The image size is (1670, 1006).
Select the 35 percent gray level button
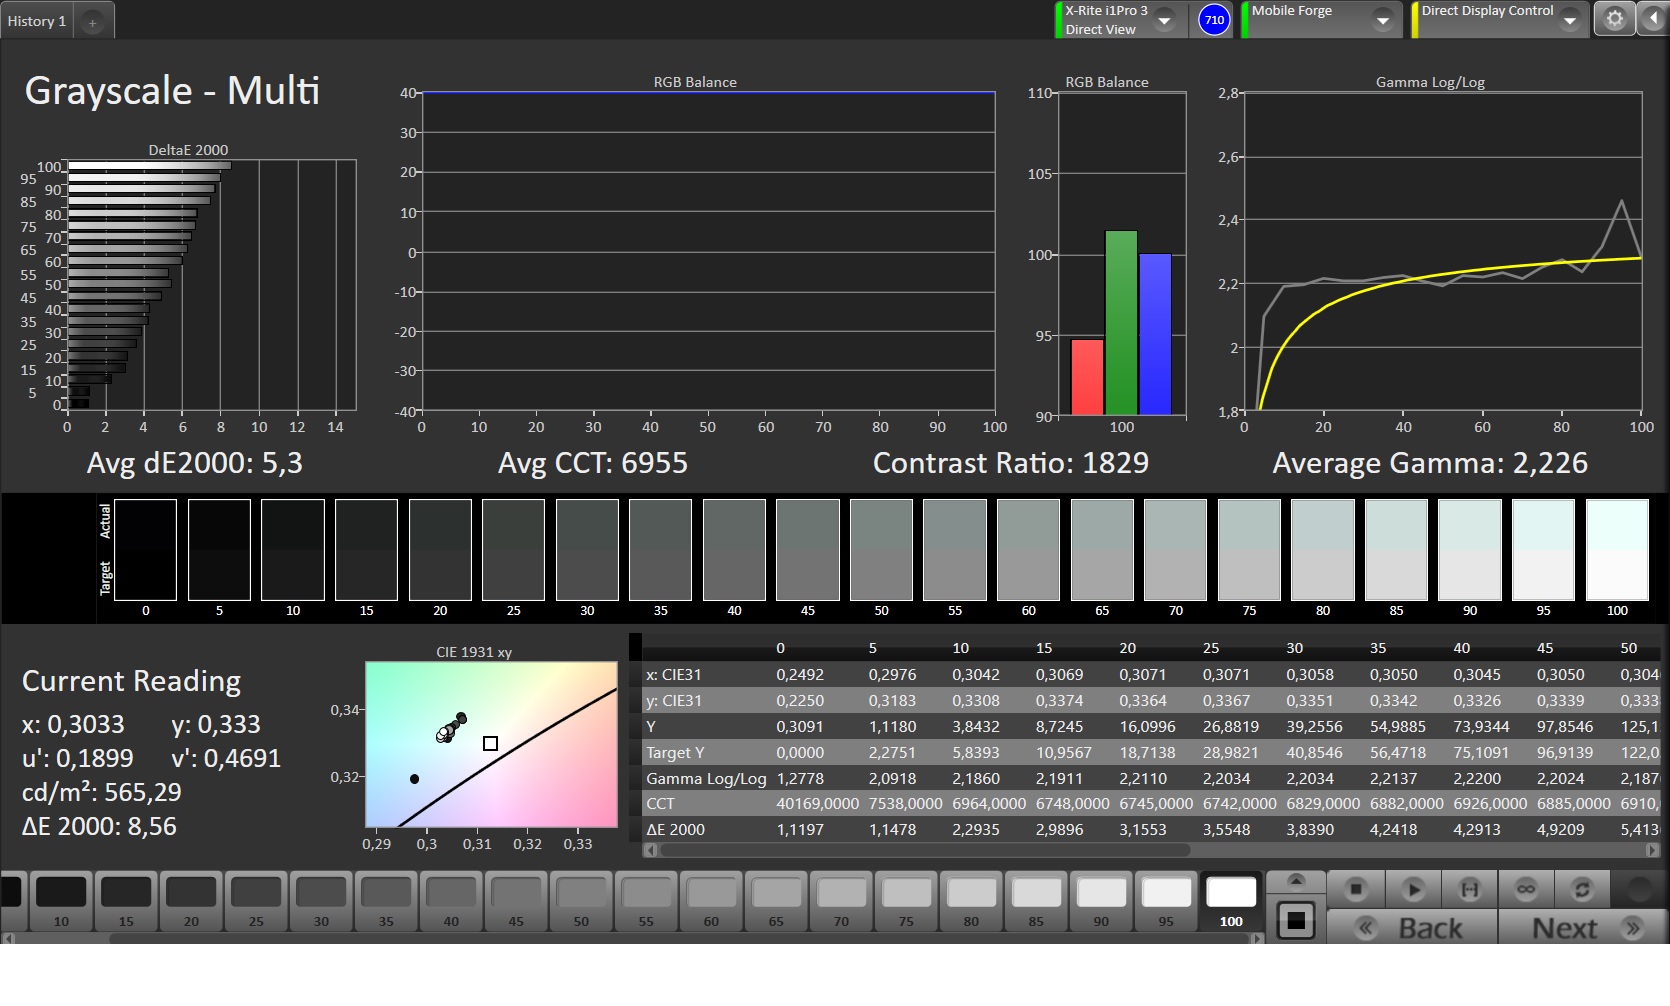386,901
